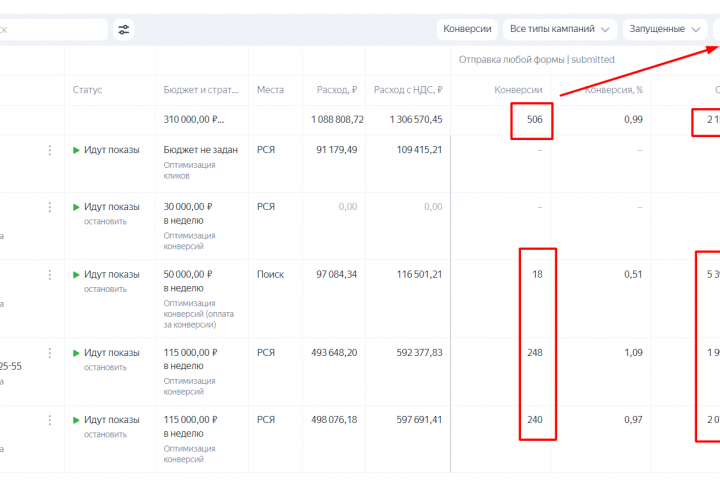The width and height of the screenshot is (720, 480).
Task: Click the 115 000,00 ₽ budget in the 493 648,20 row
Action: (191, 353)
